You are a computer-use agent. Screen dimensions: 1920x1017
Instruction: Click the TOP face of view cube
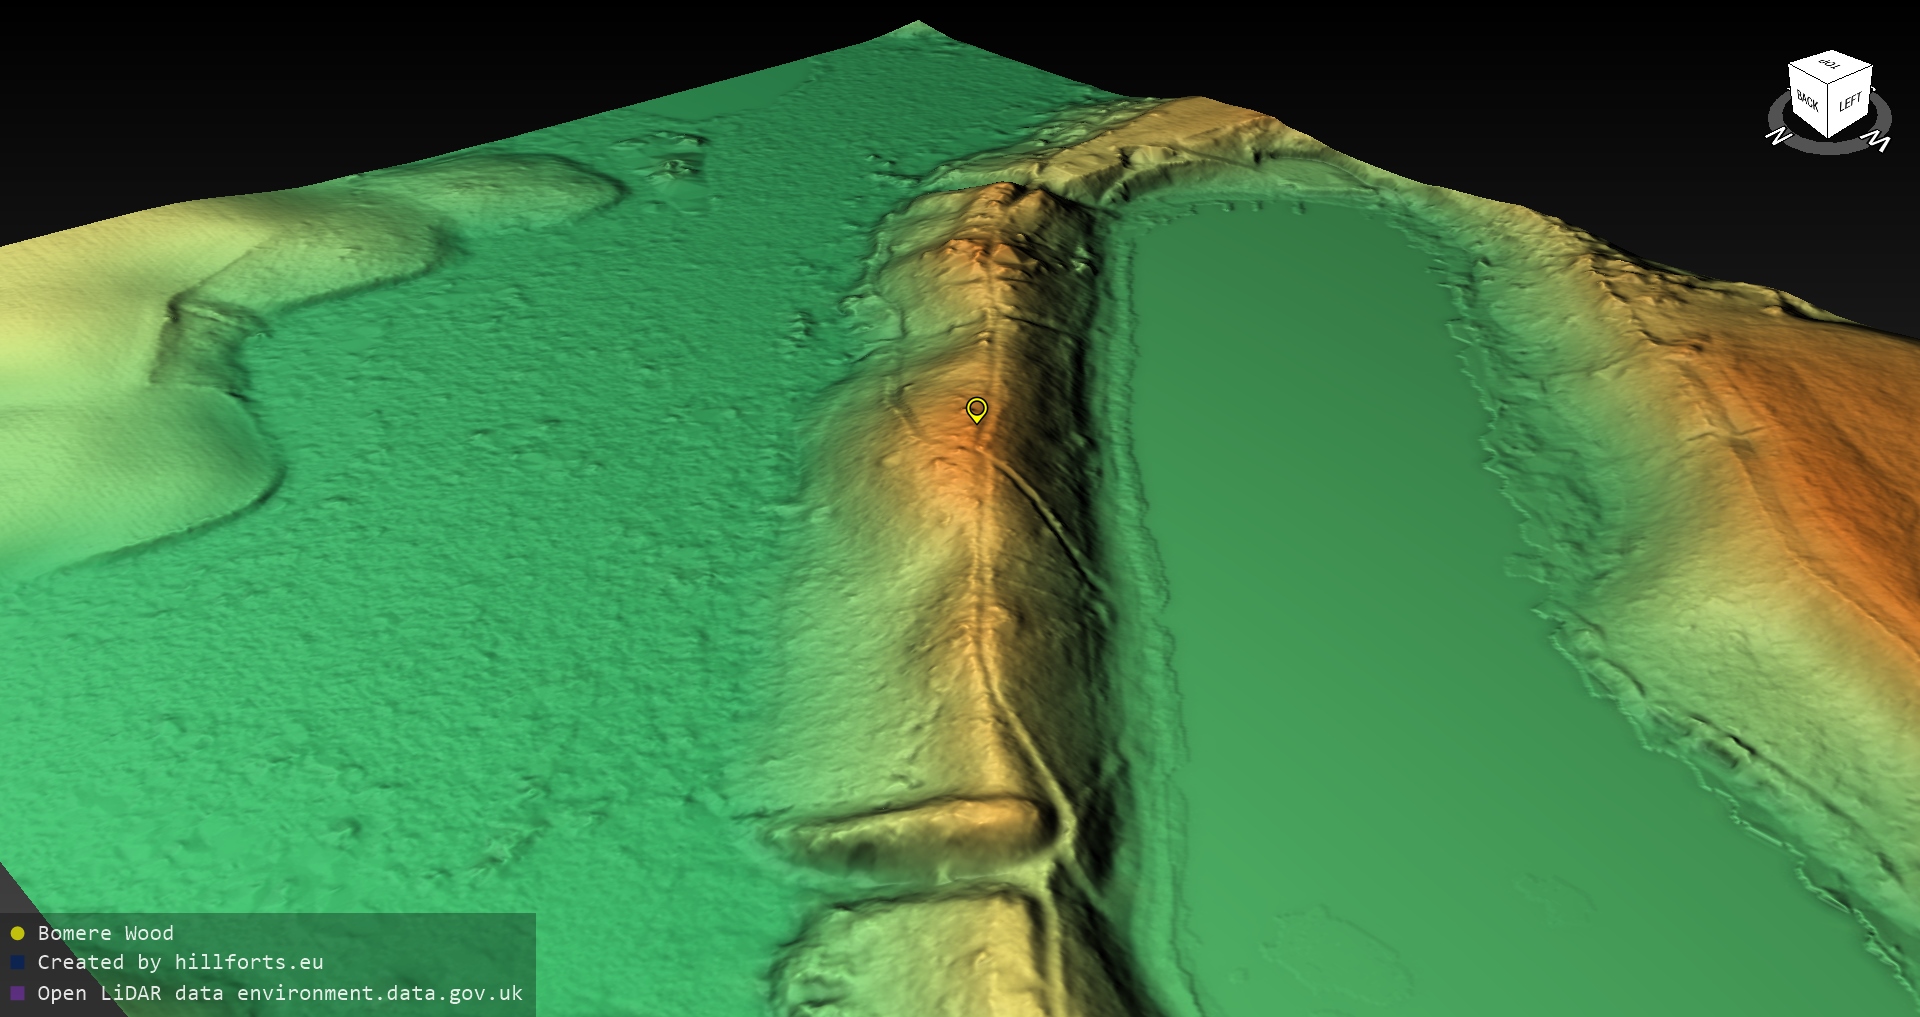(x=1830, y=67)
